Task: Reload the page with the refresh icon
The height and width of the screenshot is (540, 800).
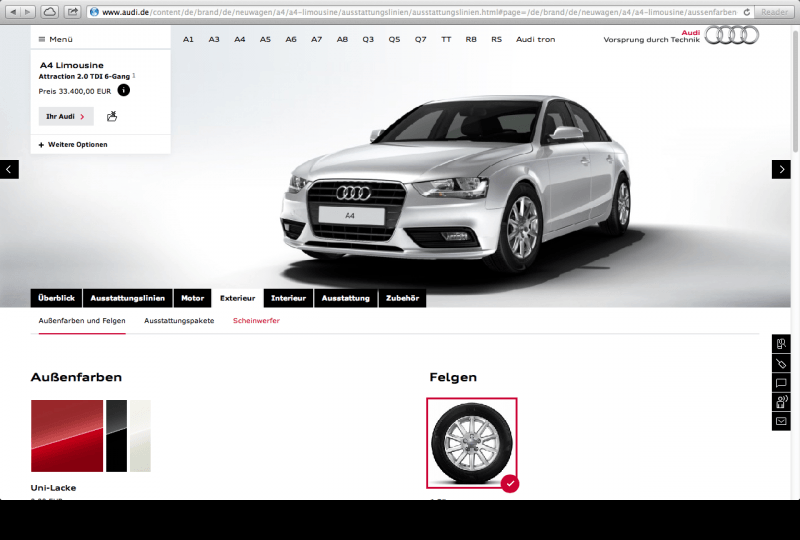Action: [746, 12]
